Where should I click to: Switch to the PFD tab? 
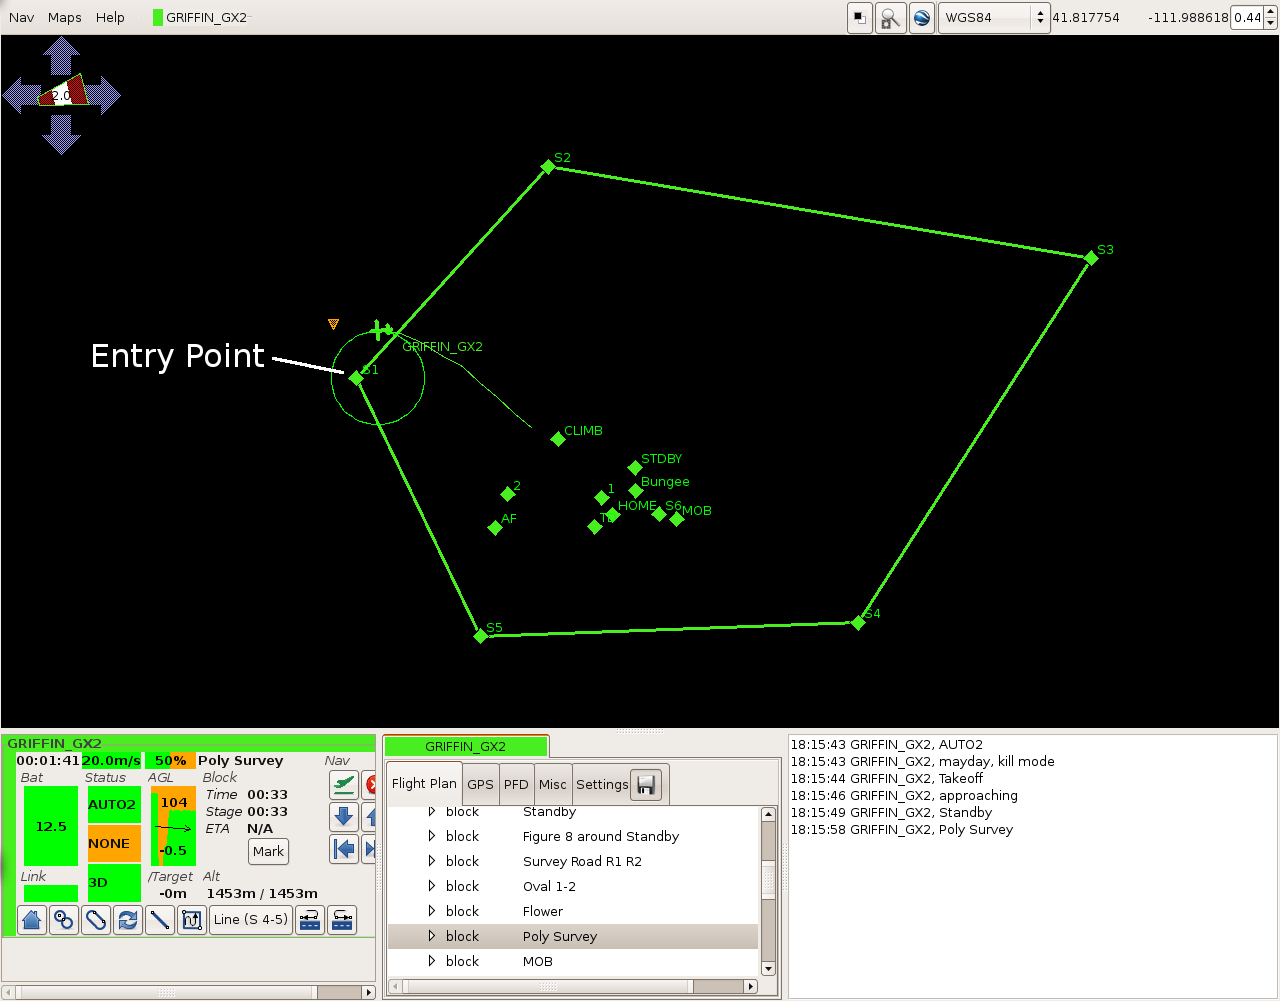pyautogui.click(x=516, y=785)
